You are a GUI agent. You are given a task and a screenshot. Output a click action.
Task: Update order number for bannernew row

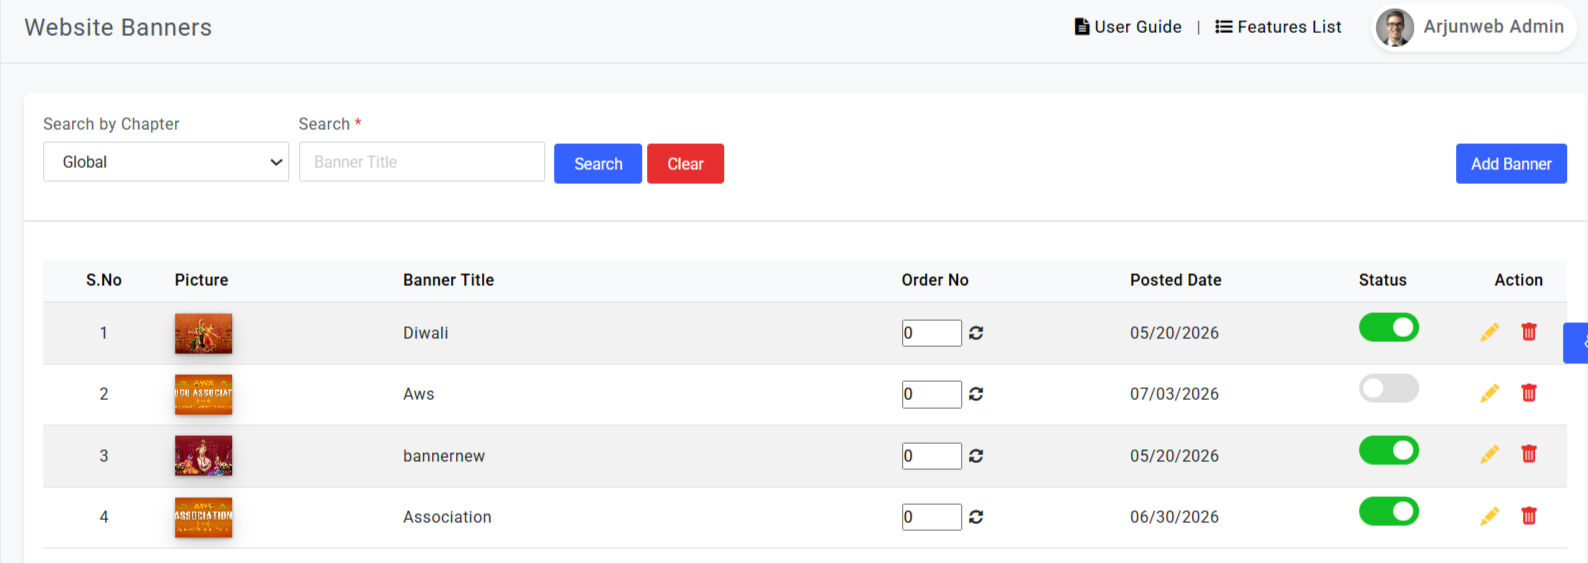(x=976, y=456)
